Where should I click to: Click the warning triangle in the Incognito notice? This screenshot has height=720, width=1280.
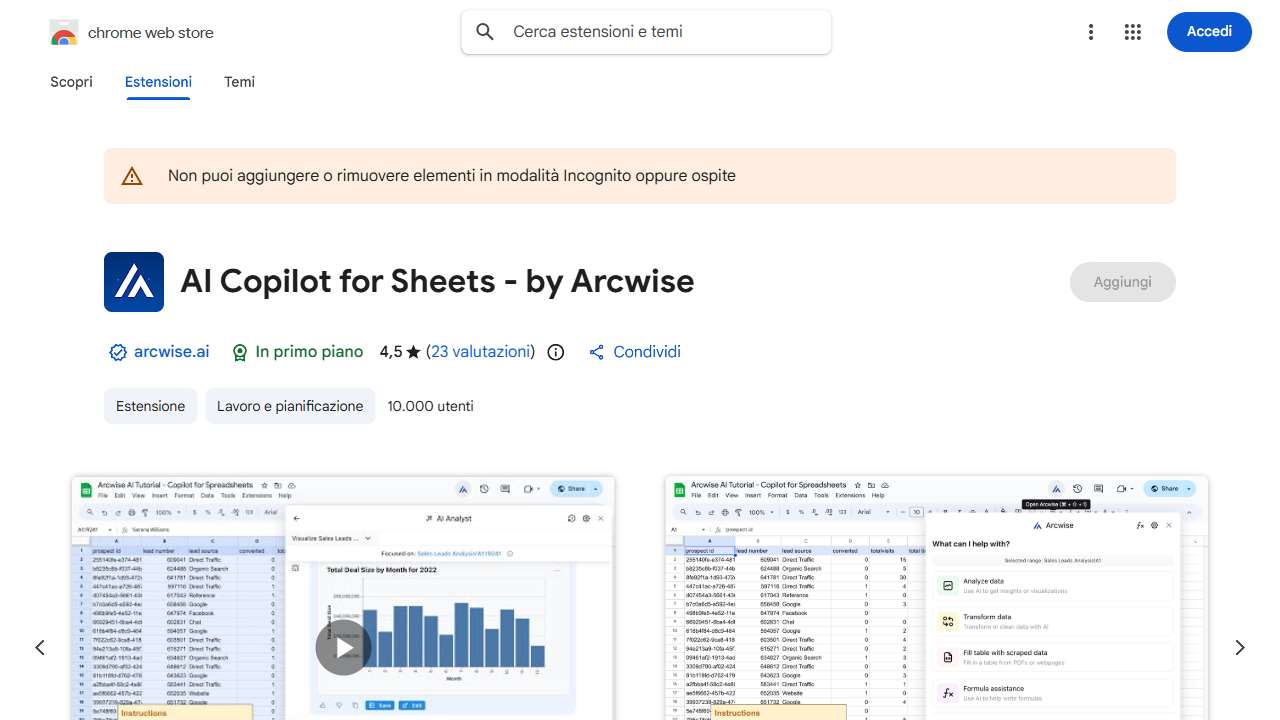[x=131, y=175]
